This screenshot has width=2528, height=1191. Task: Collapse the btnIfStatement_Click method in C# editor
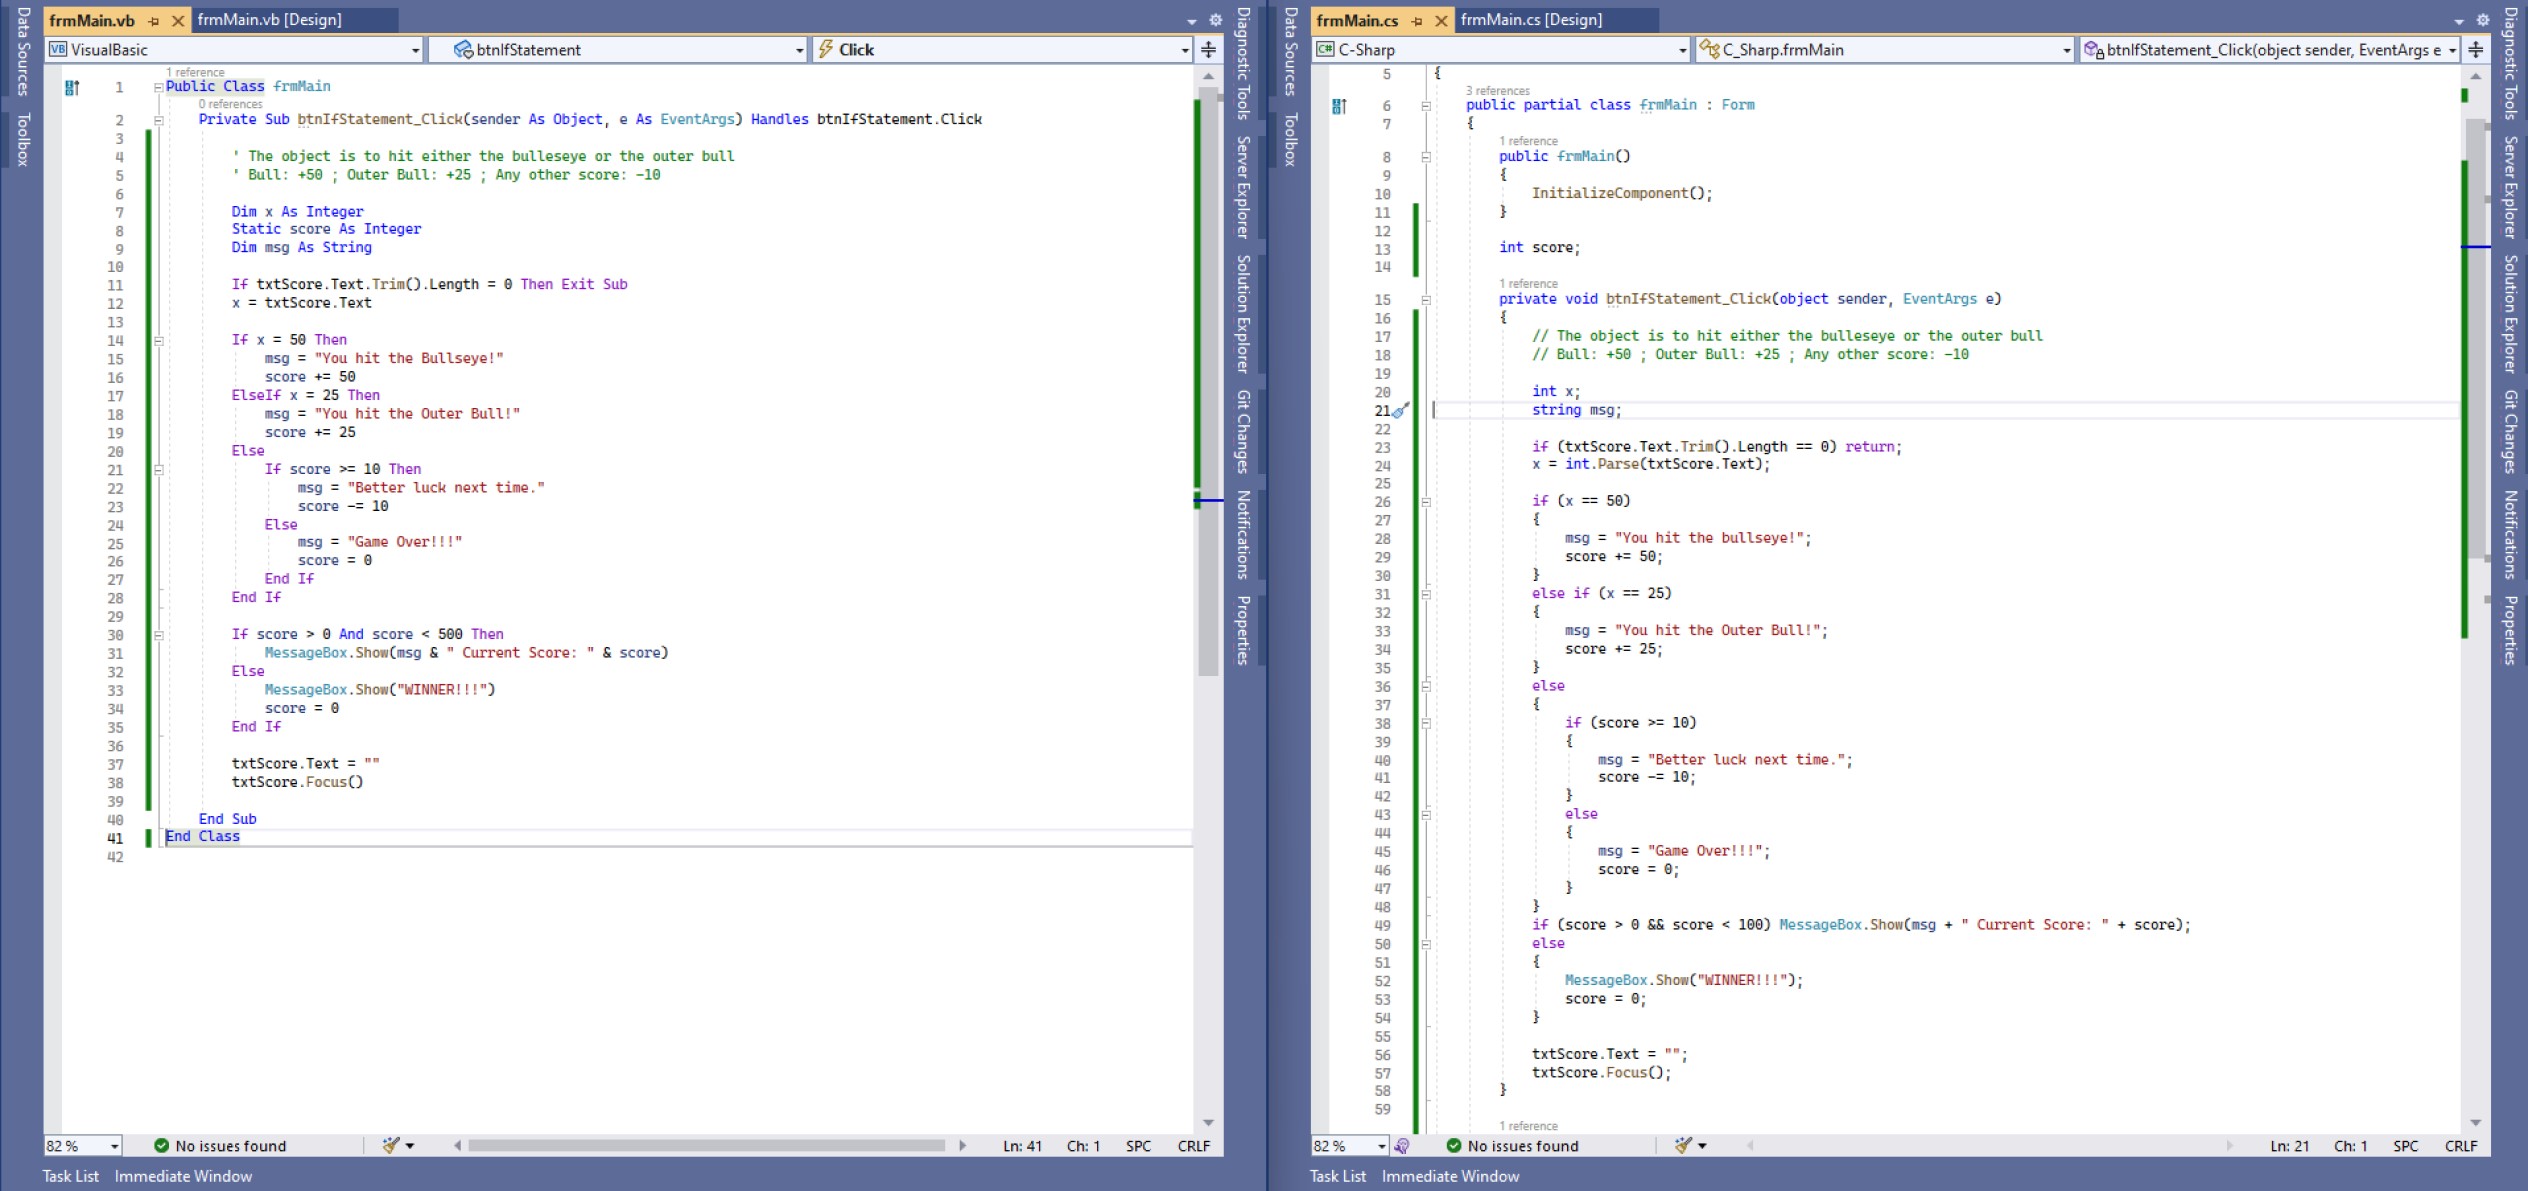[1426, 300]
